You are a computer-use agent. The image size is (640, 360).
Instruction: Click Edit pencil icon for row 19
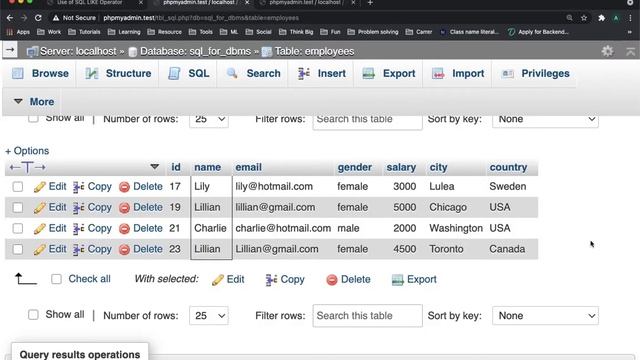coord(40,208)
